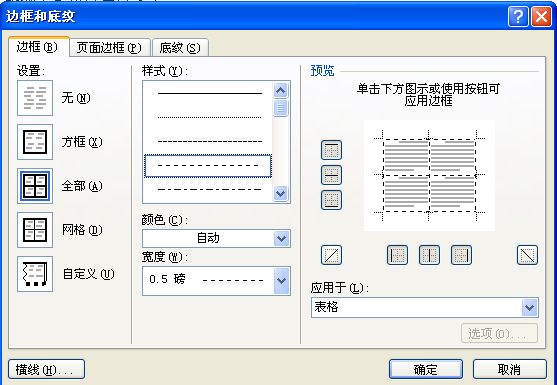Click the style list scroll down arrow

(280, 194)
